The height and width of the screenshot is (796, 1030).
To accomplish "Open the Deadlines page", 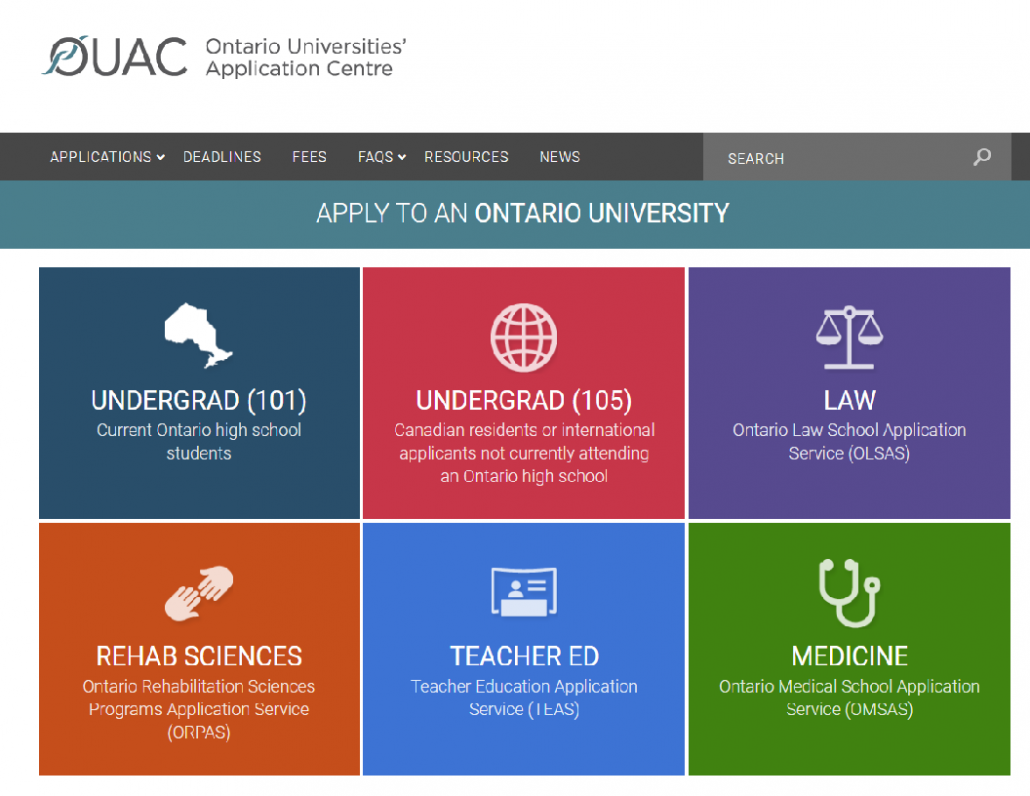I will 222,157.
